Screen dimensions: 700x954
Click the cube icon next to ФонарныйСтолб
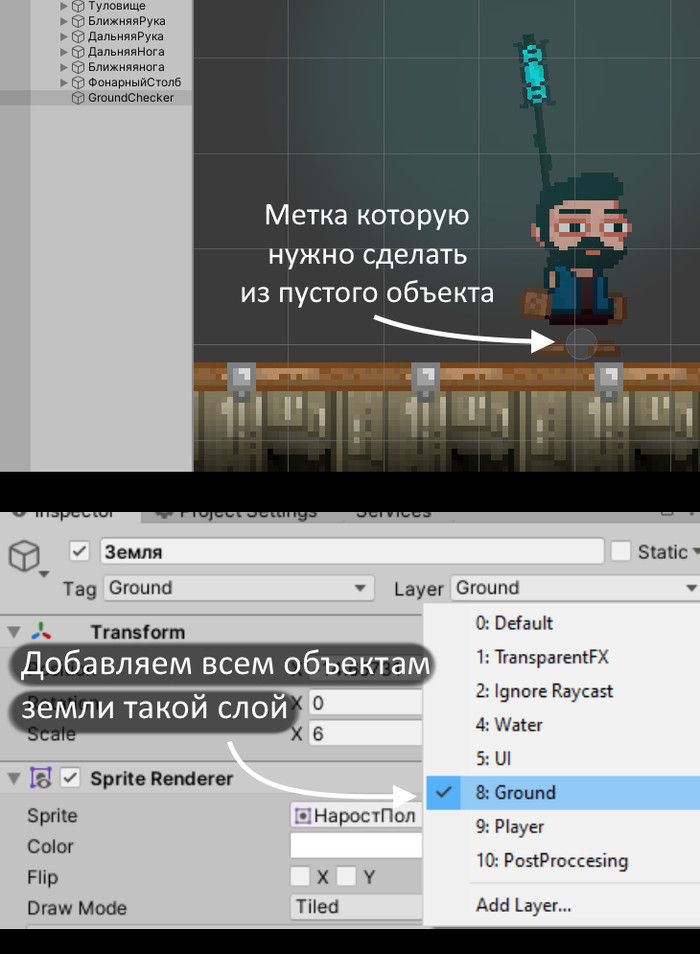click(79, 82)
